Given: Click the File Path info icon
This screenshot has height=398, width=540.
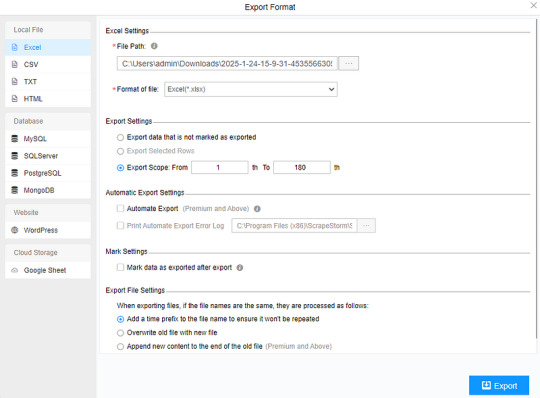Looking at the screenshot, I should 154,46.
